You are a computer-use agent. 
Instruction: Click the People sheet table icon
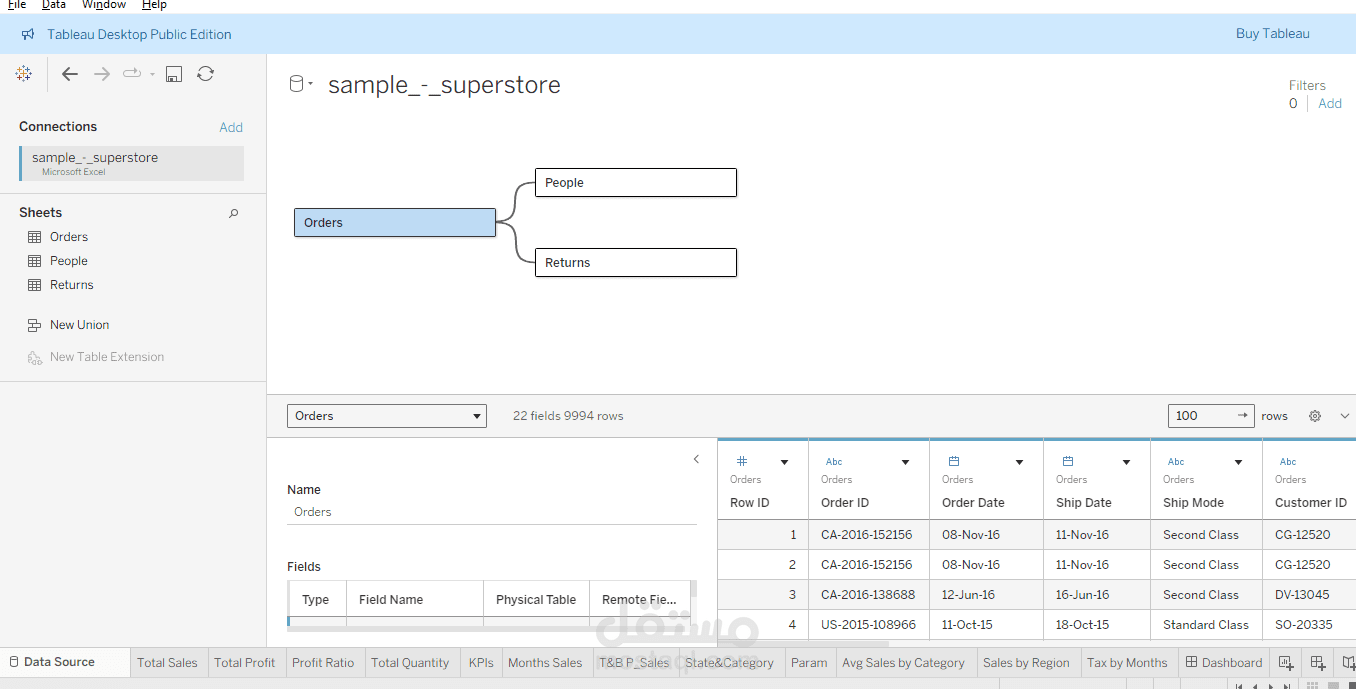coord(34,261)
